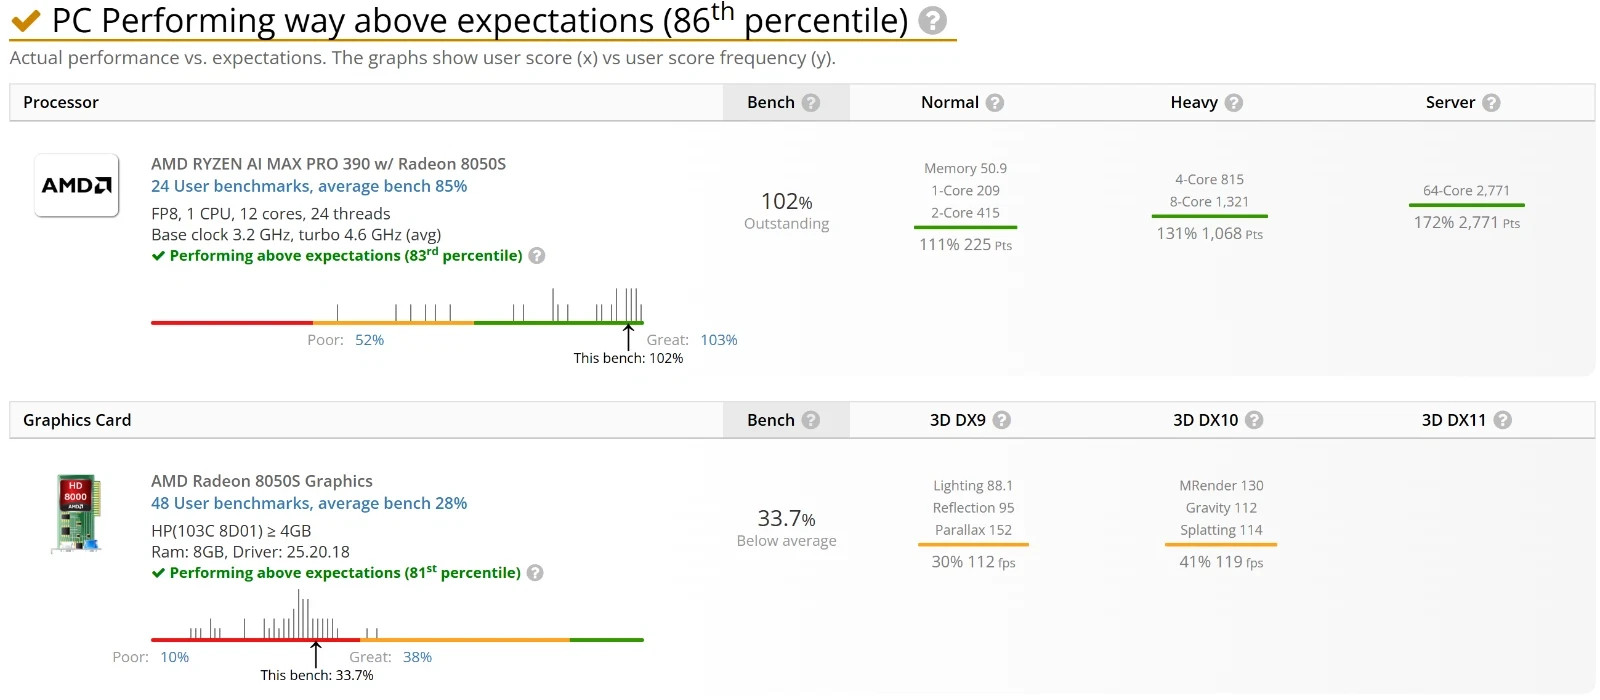The width and height of the screenshot is (1600, 700).
Task: Select the Graphics Card Bench column header
Action: coord(786,420)
